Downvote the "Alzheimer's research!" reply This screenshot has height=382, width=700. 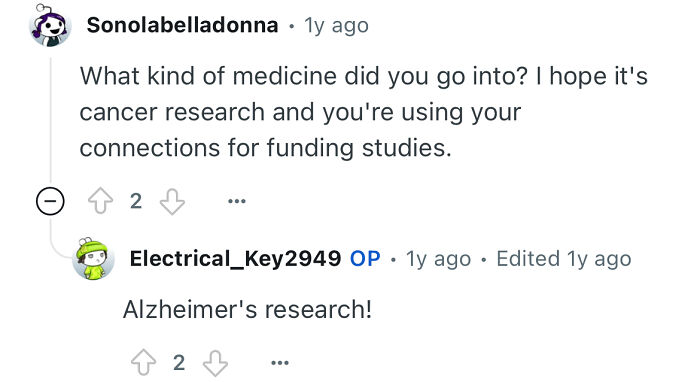[216, 362]
